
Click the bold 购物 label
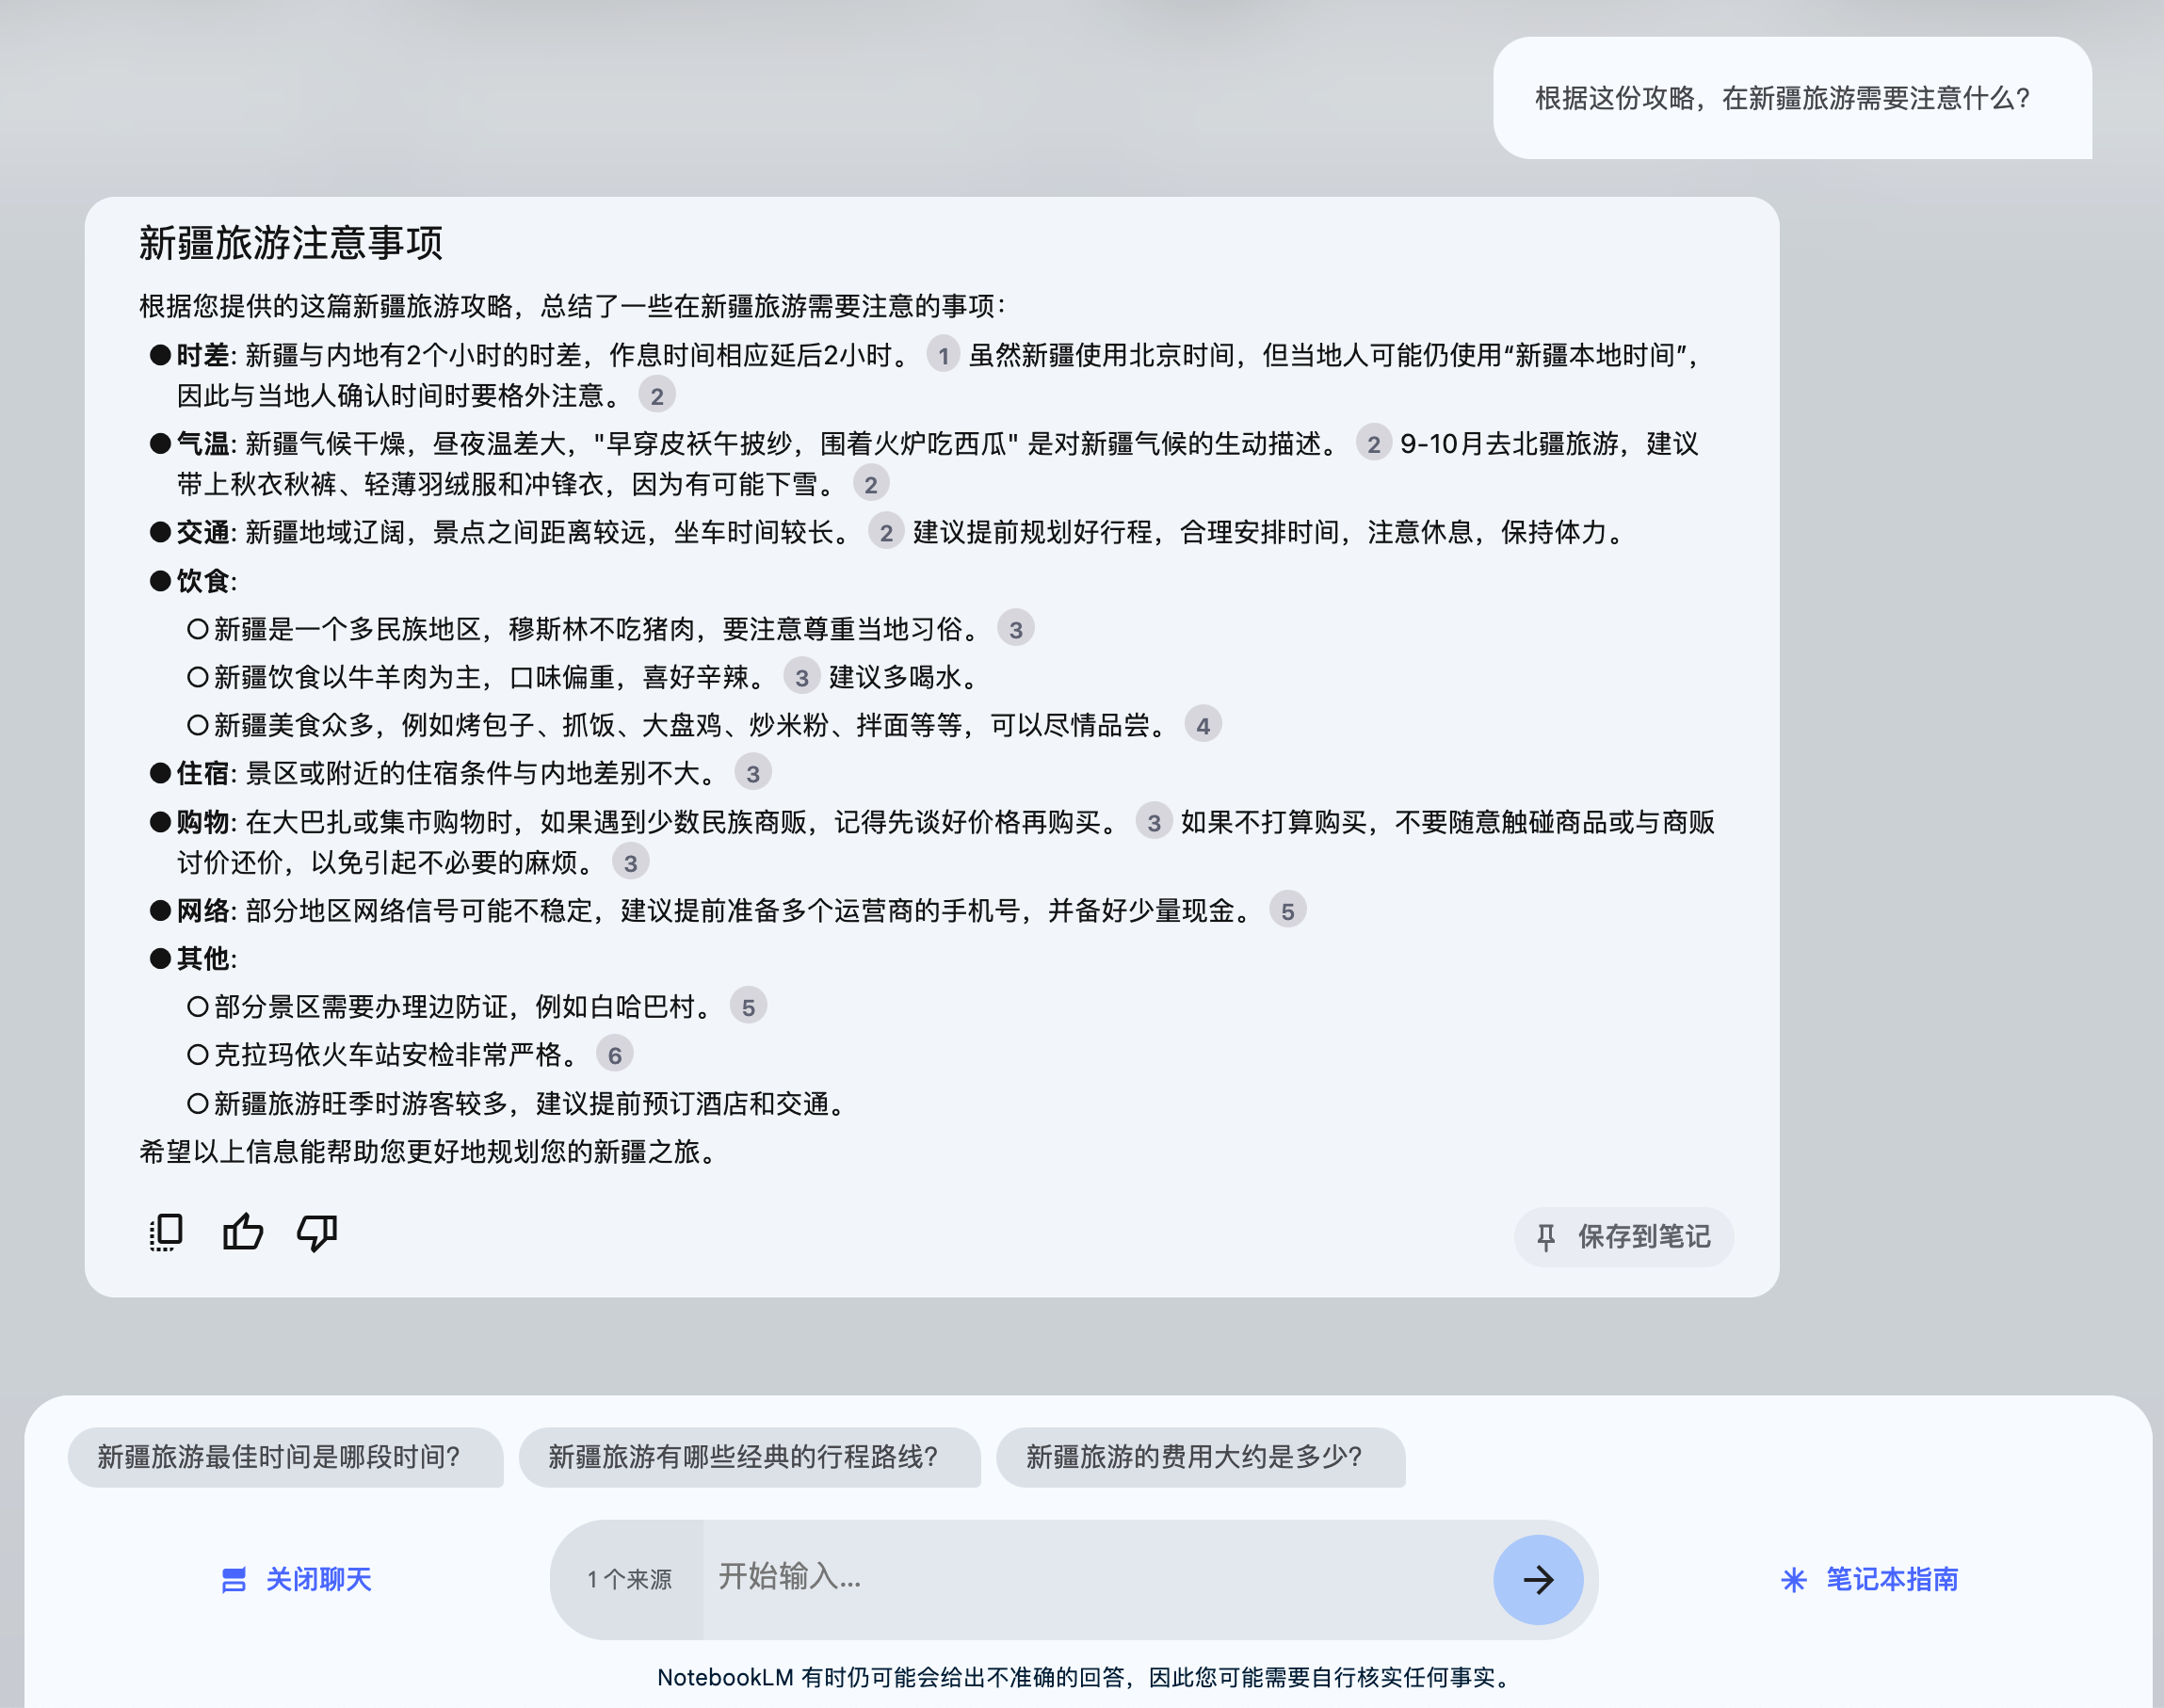click(x=203, y=822)
